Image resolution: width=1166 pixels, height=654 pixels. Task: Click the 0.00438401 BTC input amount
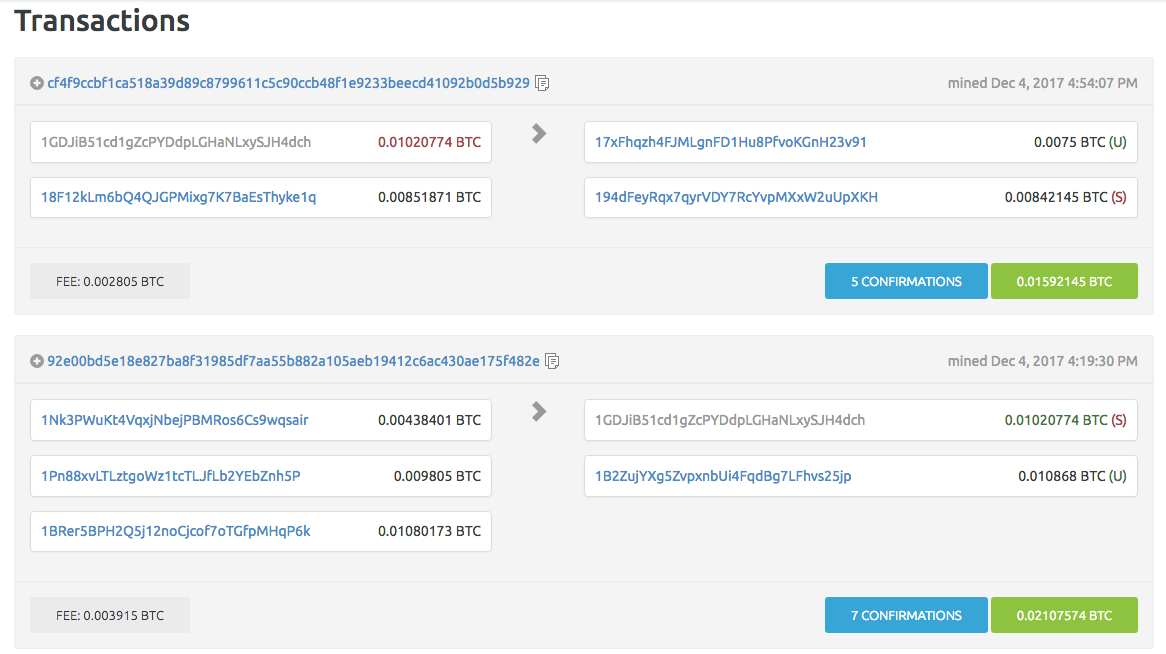coord(429,420)
